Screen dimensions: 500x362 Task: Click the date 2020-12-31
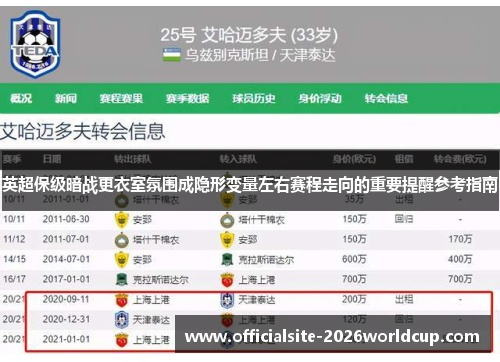pos(66,319)
